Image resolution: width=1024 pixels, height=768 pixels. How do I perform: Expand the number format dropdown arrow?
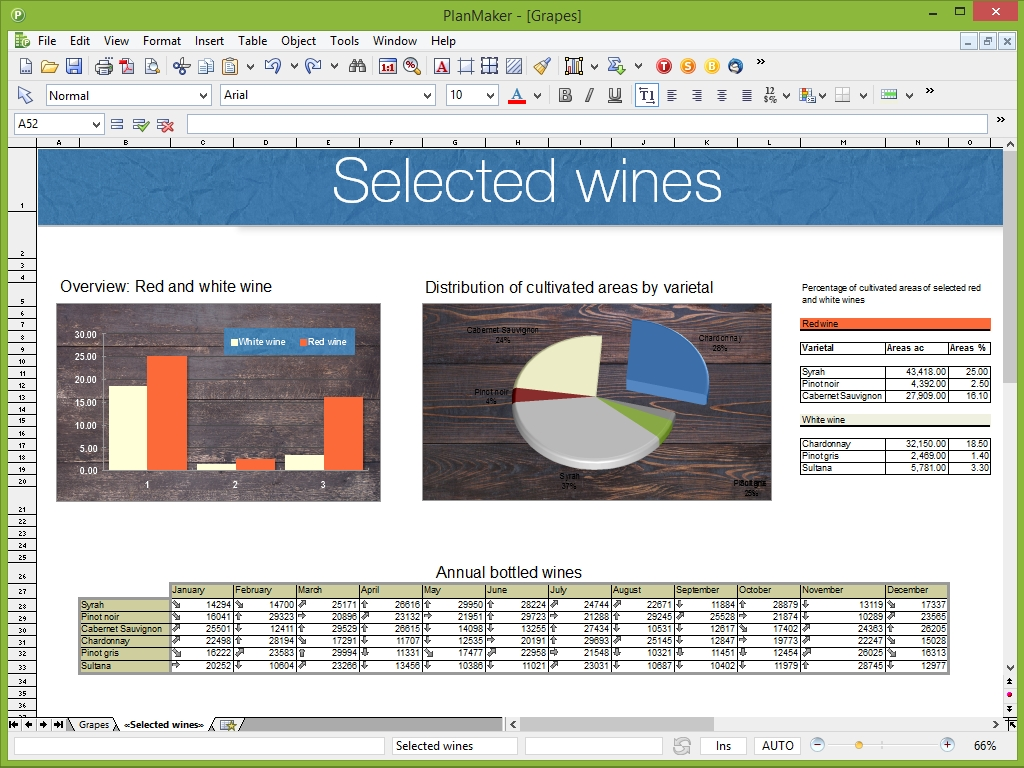786,96
